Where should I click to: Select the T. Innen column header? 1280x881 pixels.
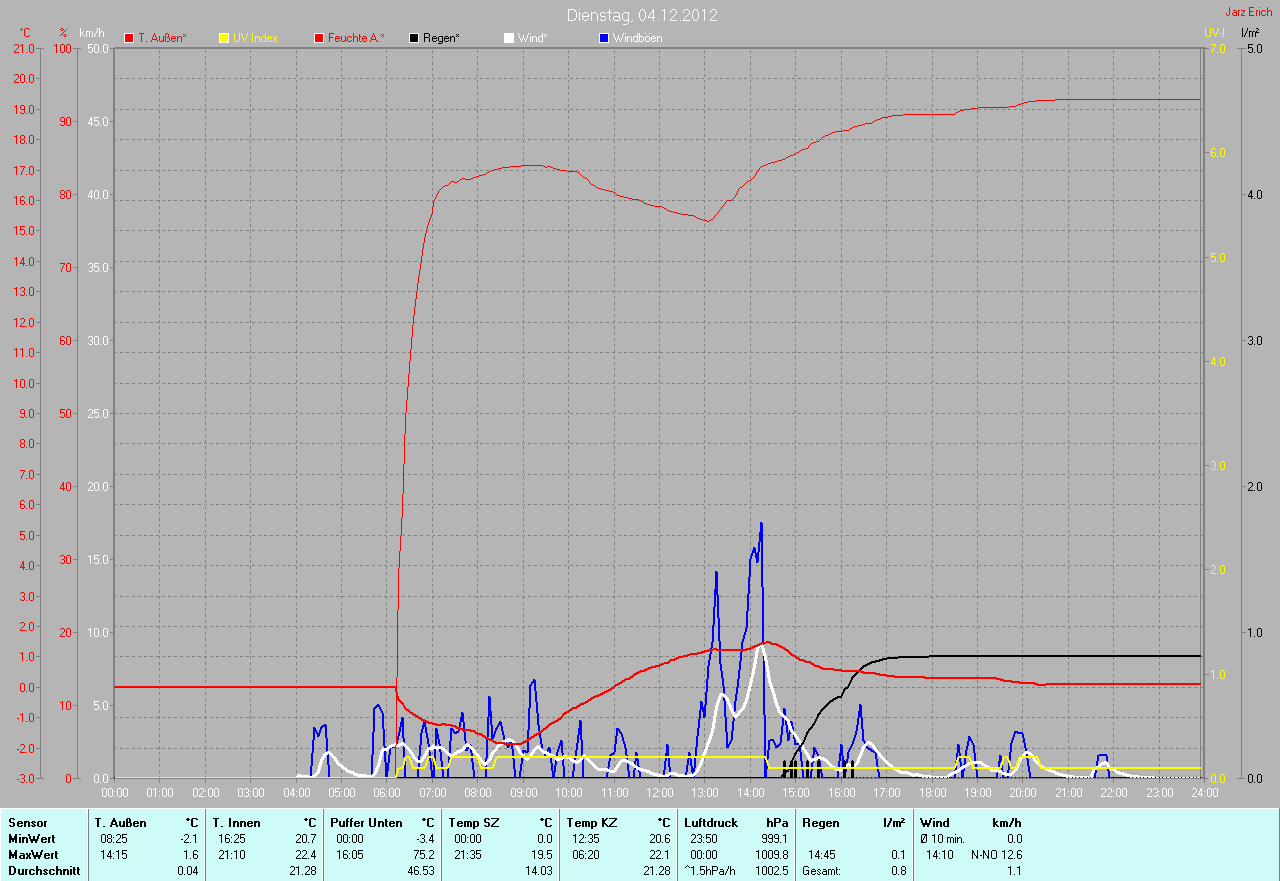tap(236, 822)
